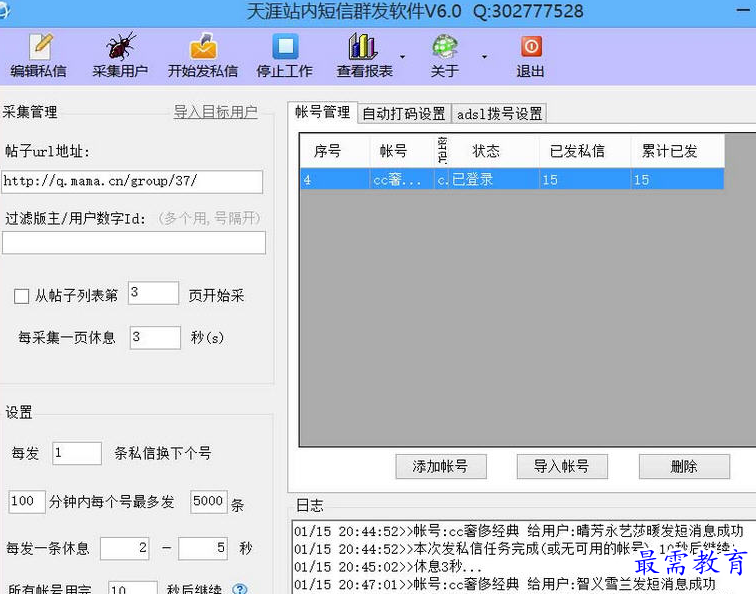The height and width of the screenshot is (594, 756).
Task: Expand the dropdown arrow next to 关于
Action: (x=484, y=57)
